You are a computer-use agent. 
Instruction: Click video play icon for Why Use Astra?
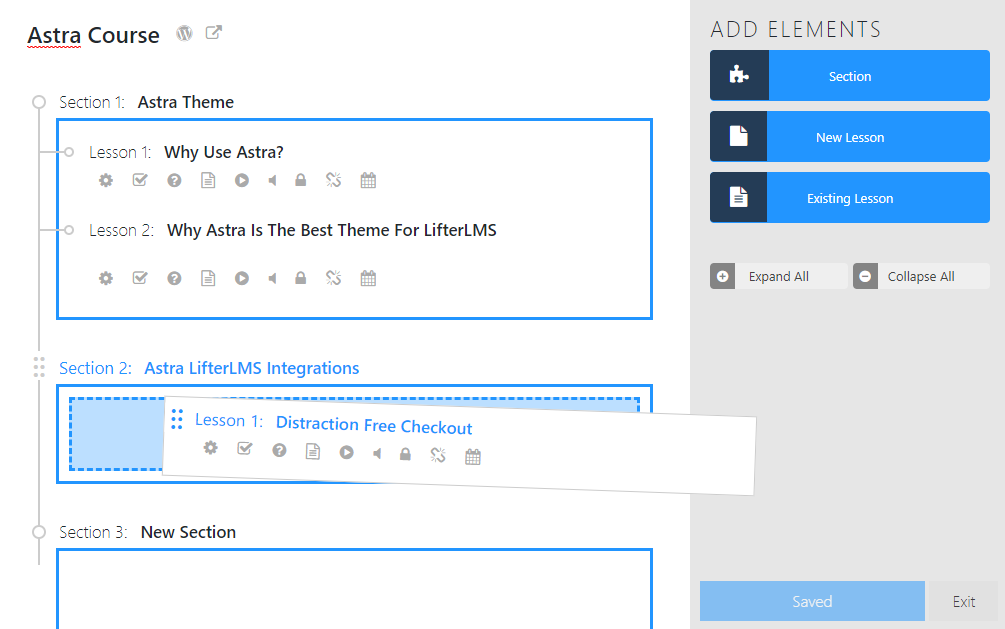click(x=242, y=180)
